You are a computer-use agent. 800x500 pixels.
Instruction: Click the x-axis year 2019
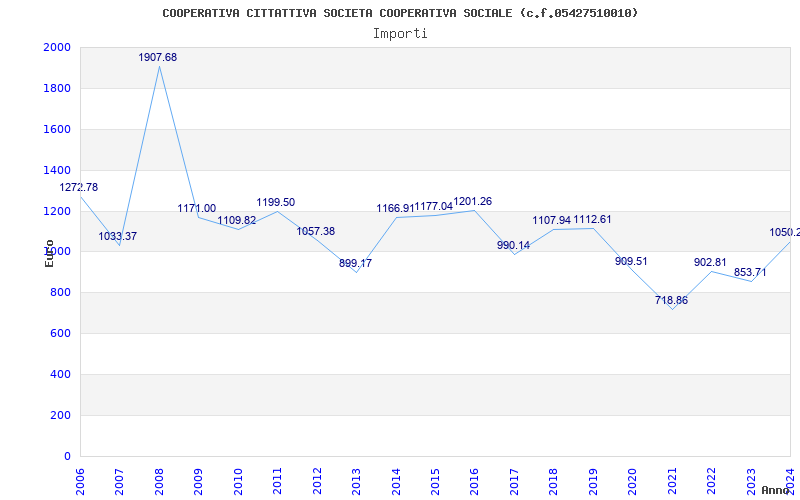point(593,481)
